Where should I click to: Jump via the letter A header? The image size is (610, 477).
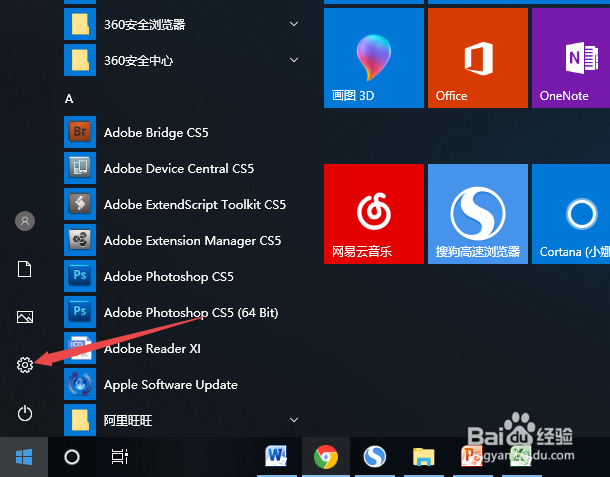pos(69,99)
